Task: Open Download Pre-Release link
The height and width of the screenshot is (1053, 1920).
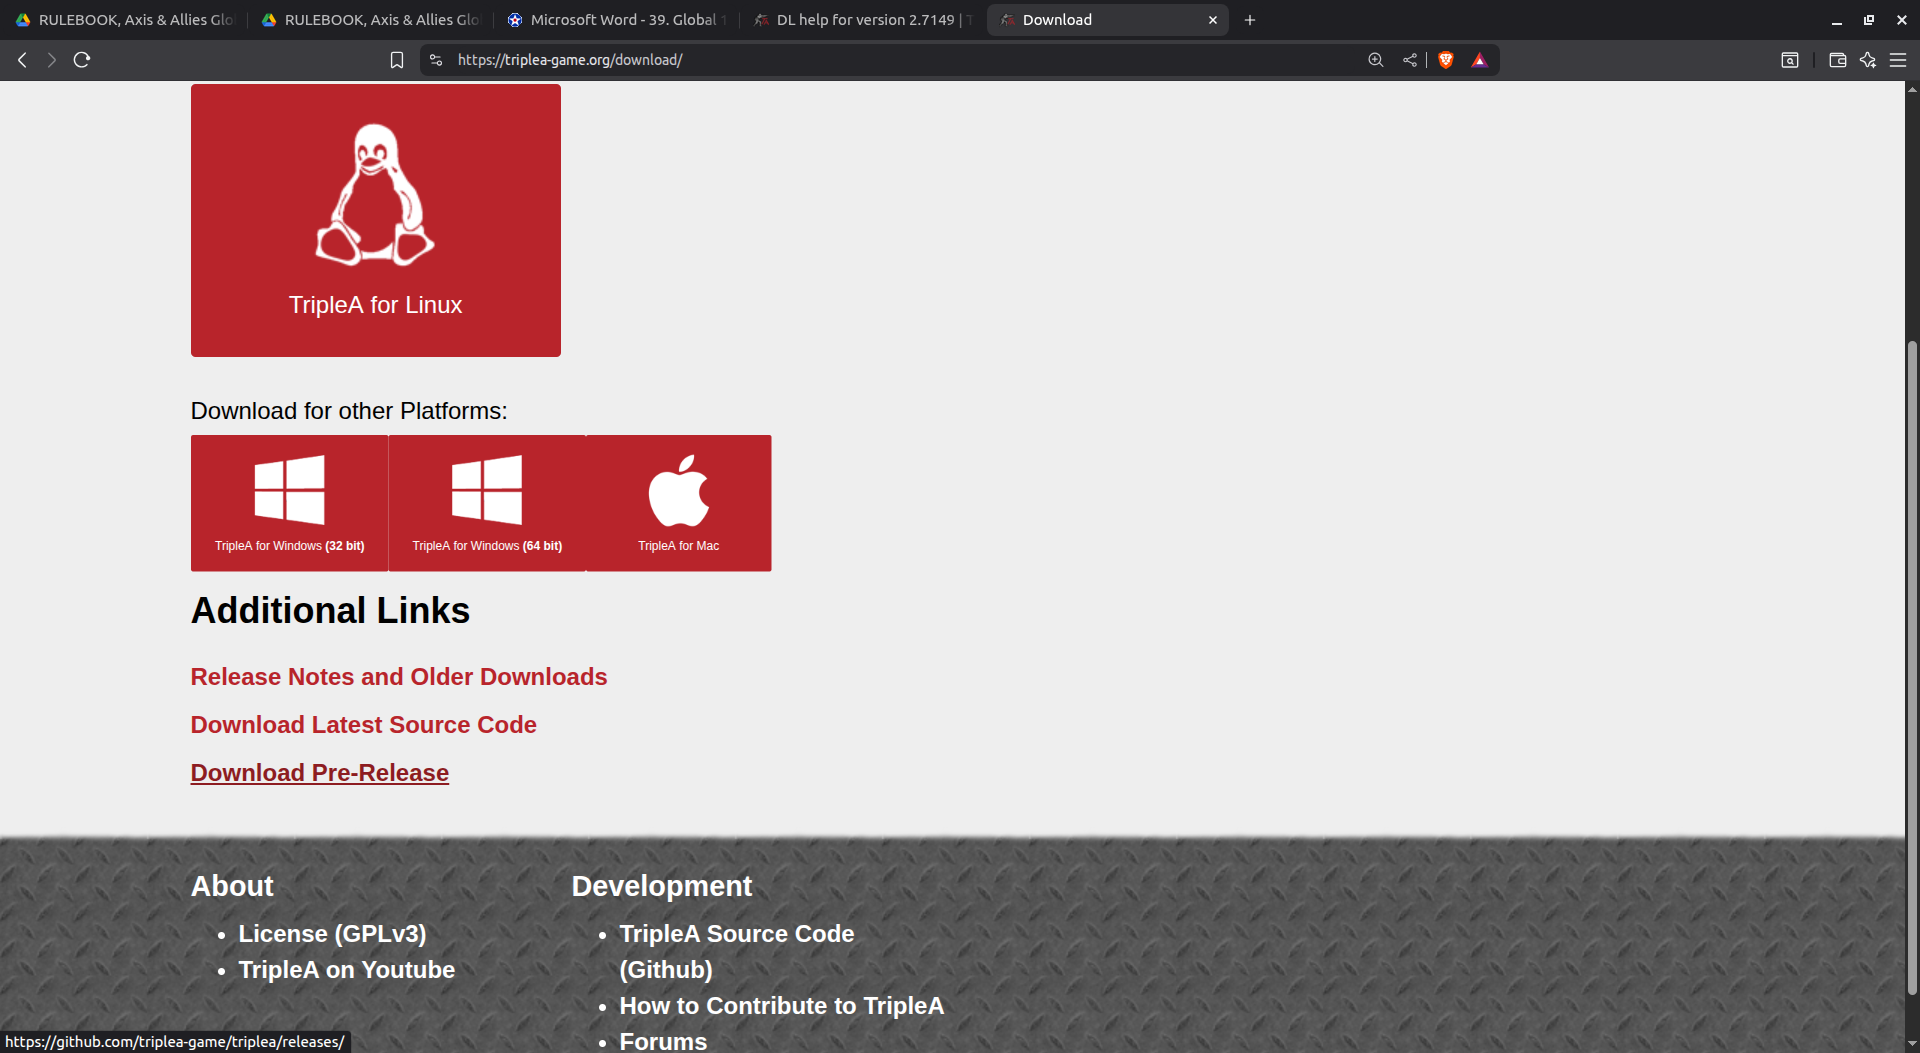Action: (320, 773)
